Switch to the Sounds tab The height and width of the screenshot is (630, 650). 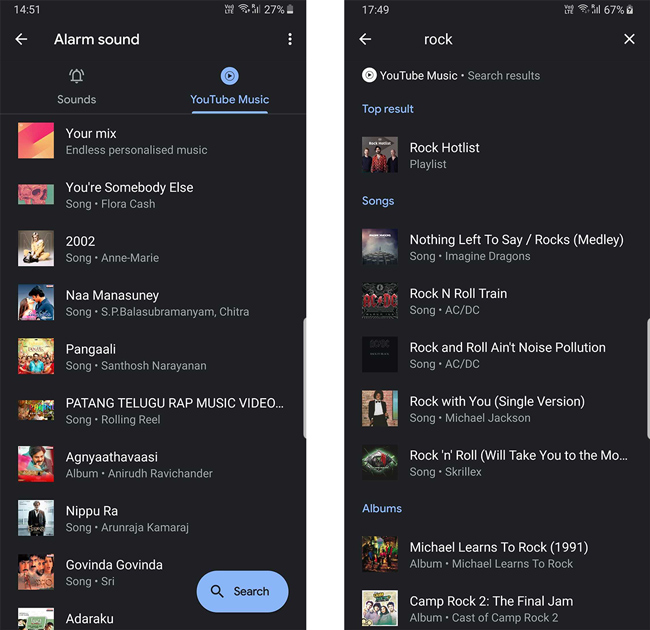pyautogui.click(x=77, y=88)
